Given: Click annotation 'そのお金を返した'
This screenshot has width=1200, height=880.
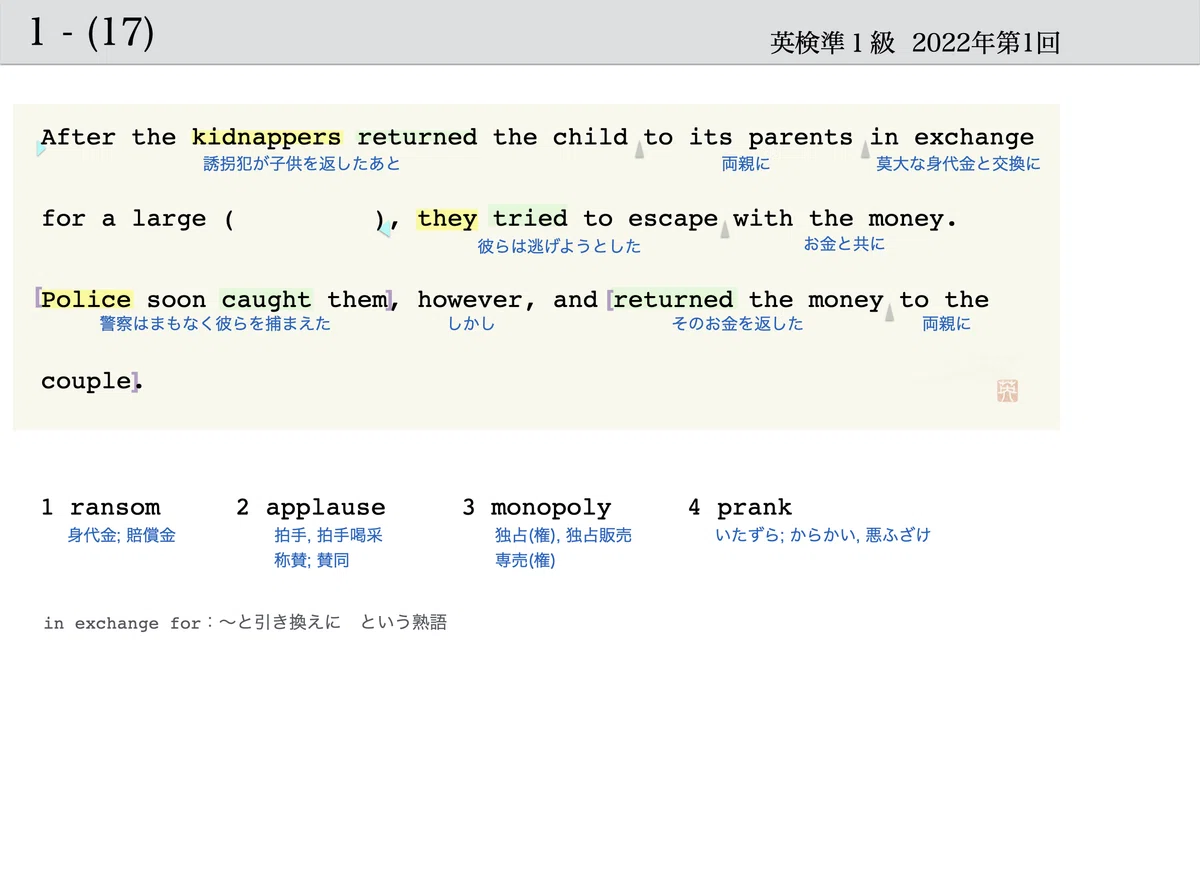Looking at the screenshot, I should [x=737, y=324].
